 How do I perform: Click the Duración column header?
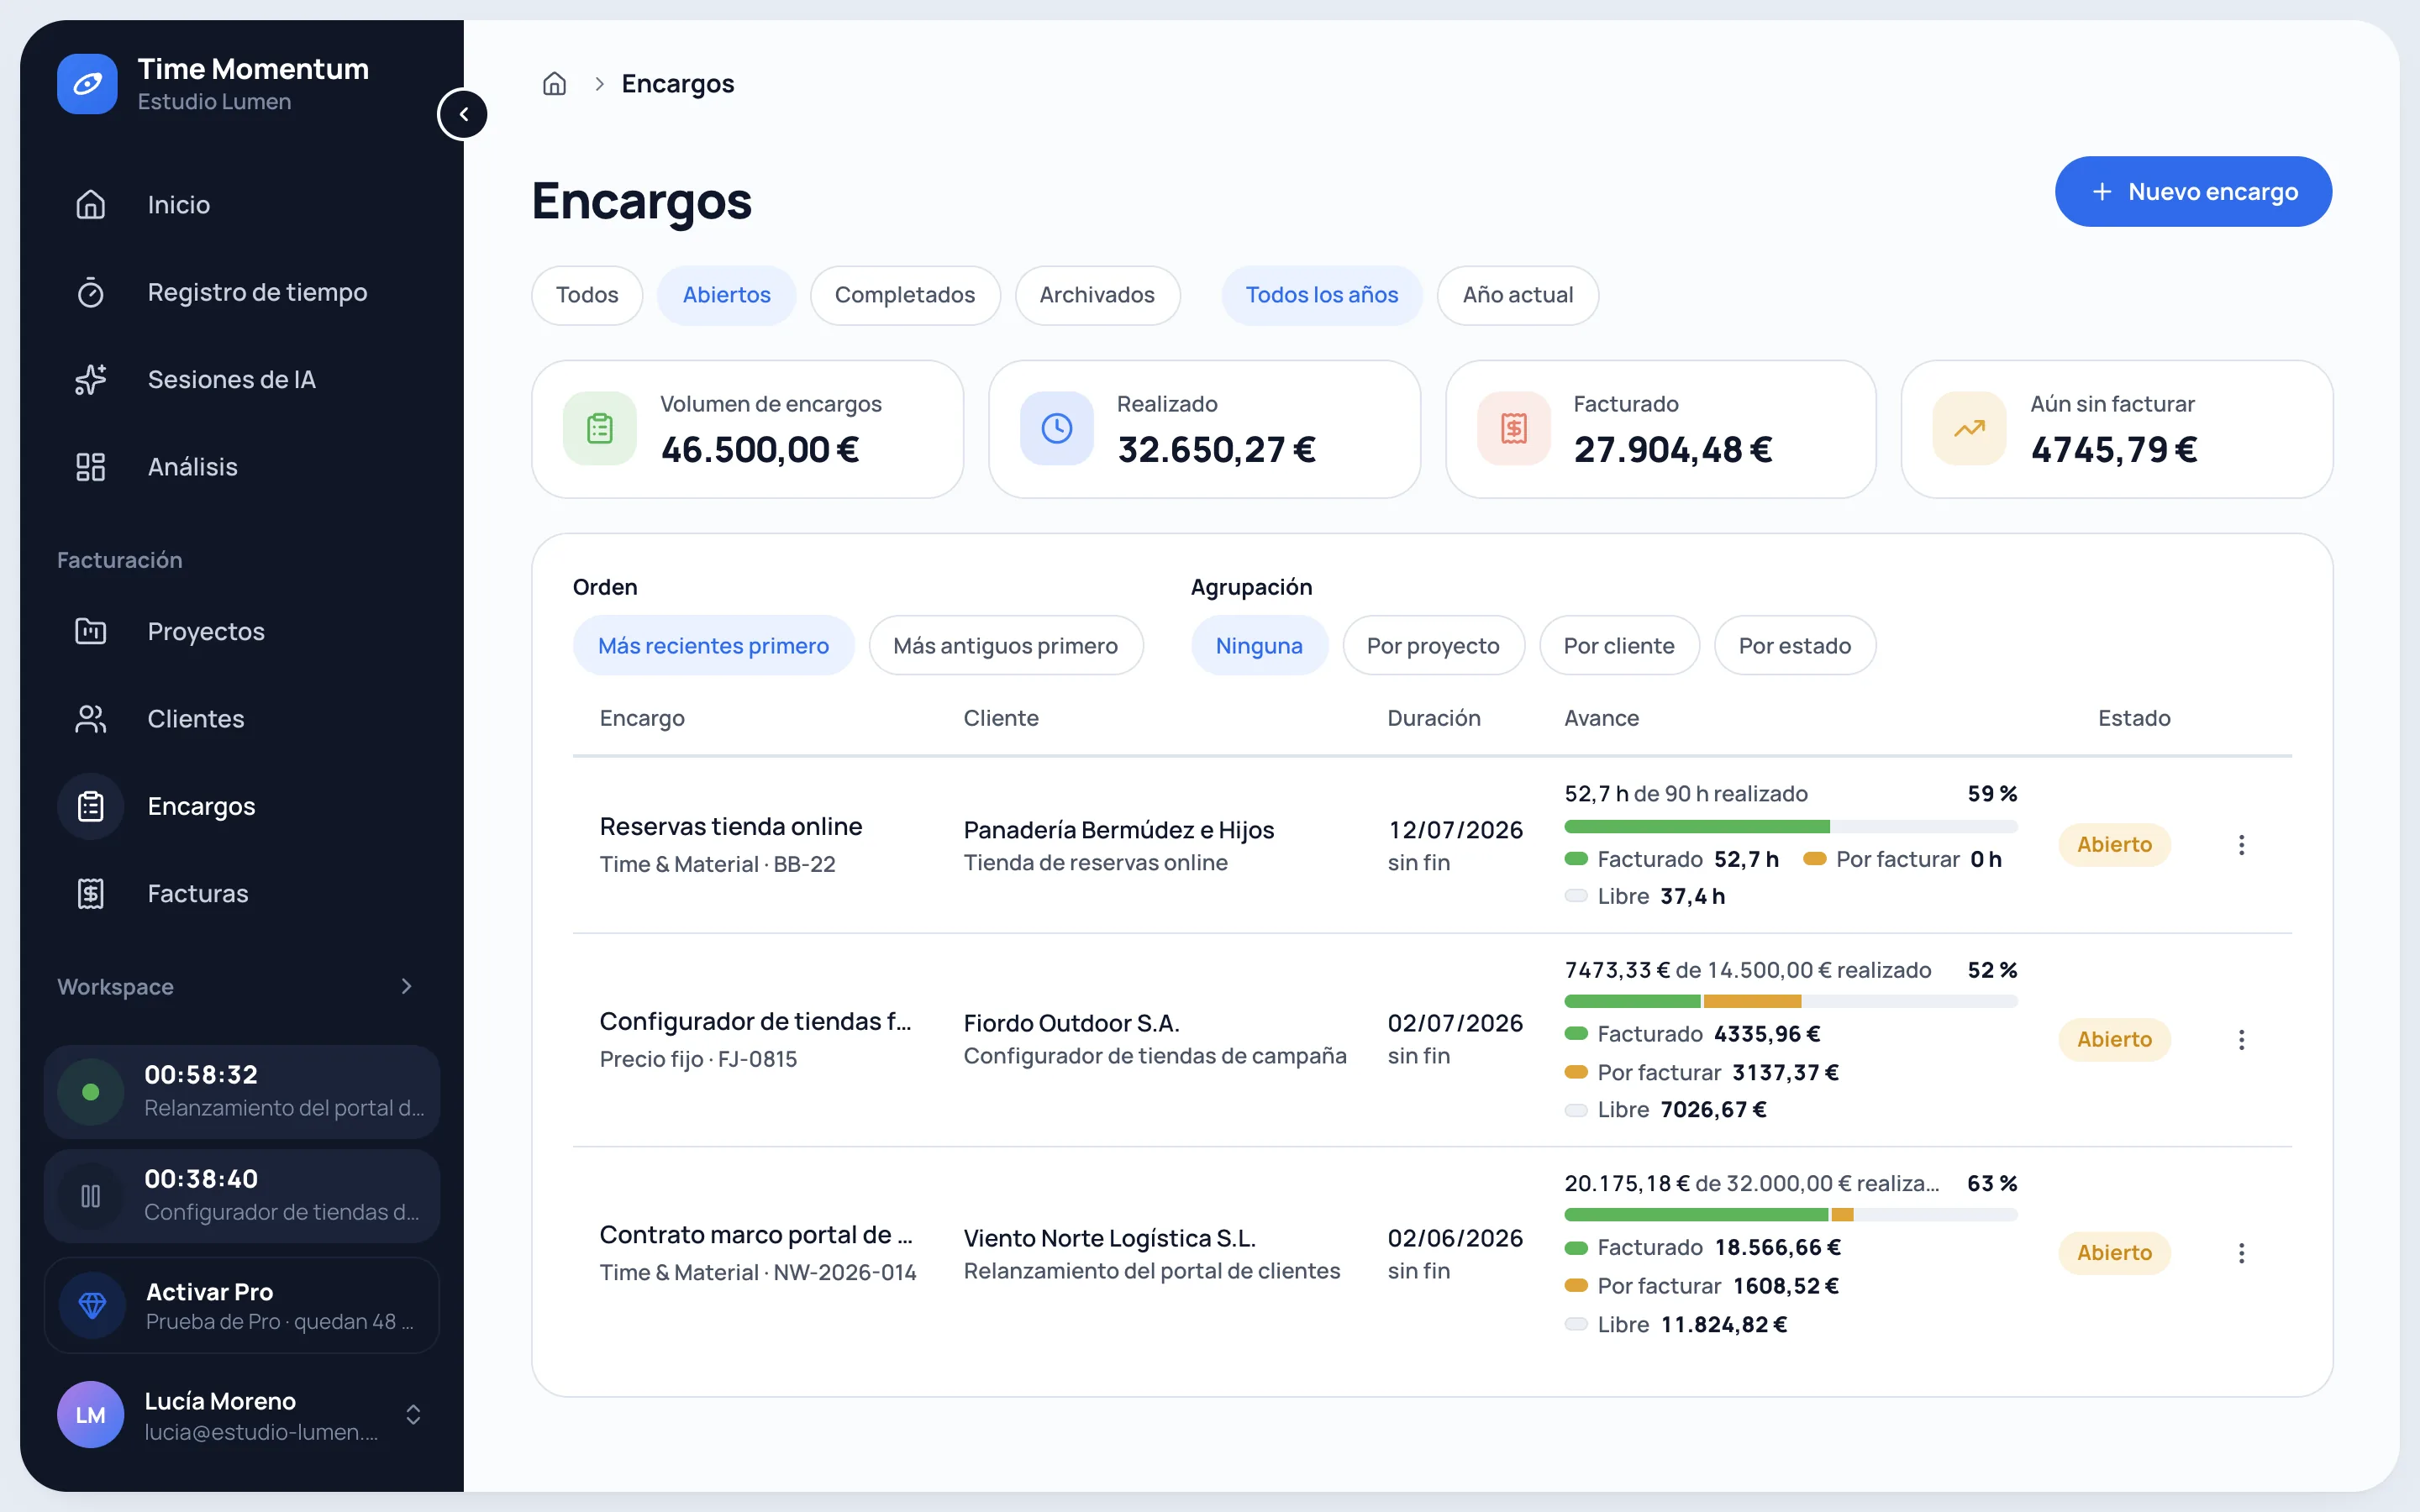click(x=1434, y=718)
